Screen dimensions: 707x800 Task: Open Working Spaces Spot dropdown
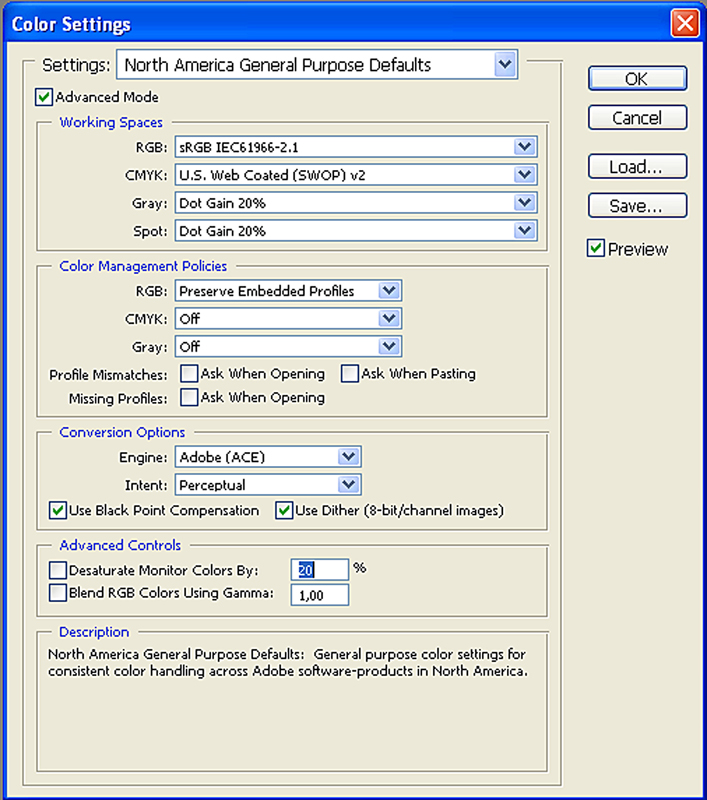pyautogui.click(x=356, y=231)
